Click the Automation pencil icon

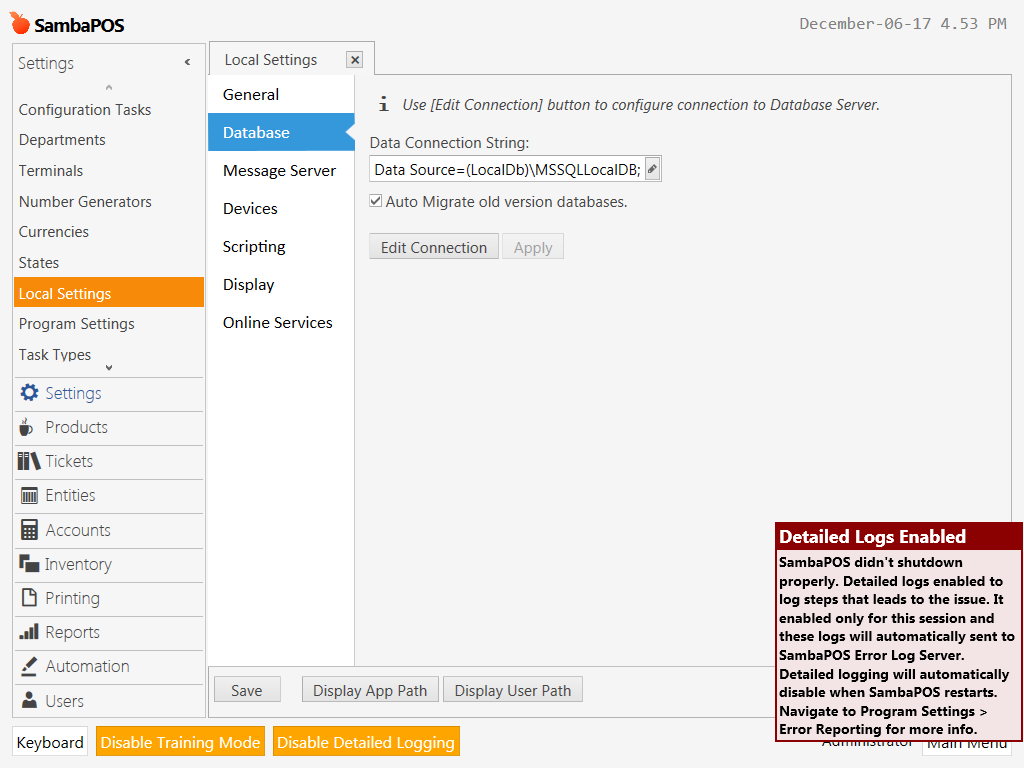point(29,665)
